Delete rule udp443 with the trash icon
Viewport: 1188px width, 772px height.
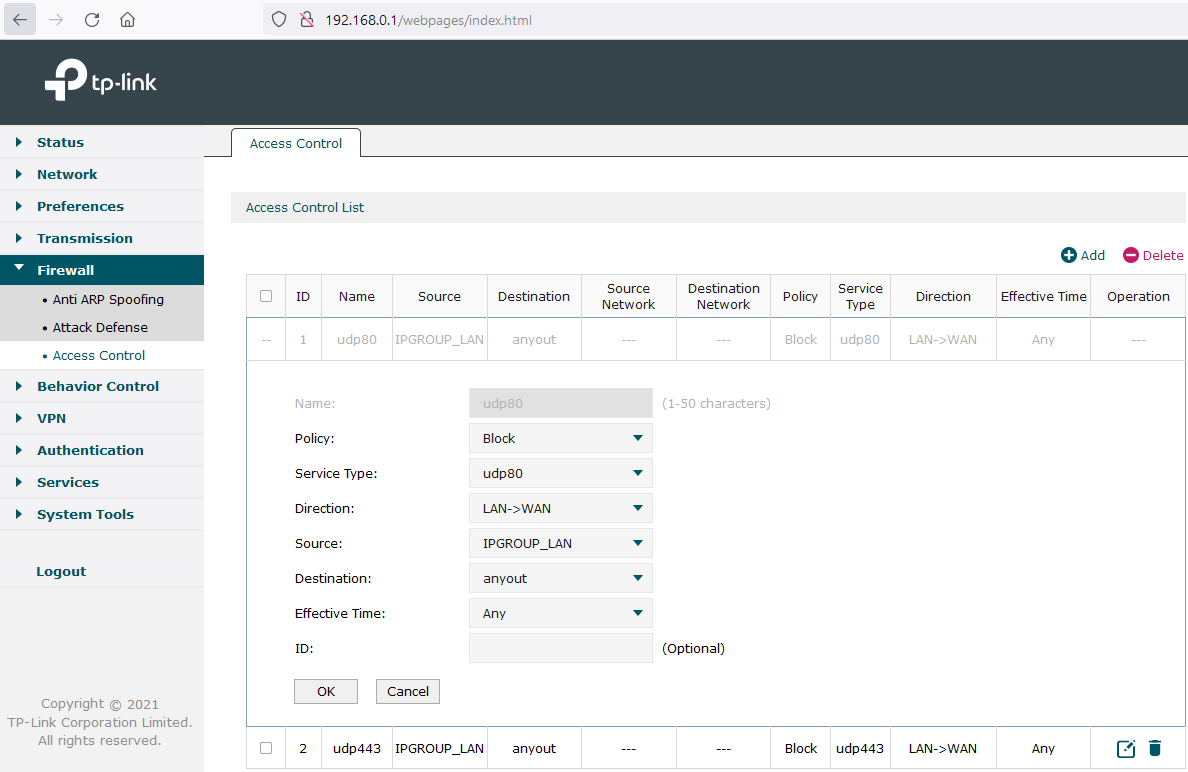click(x=1155, y=749)
